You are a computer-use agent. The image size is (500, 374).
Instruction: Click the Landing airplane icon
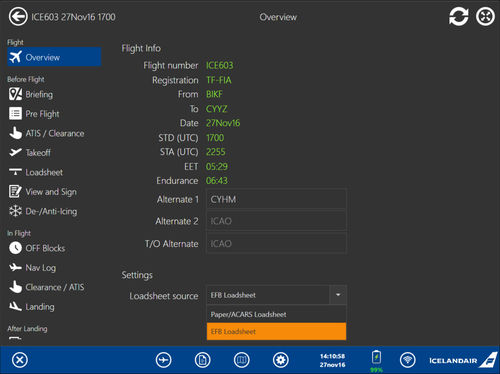click(15, 306)
